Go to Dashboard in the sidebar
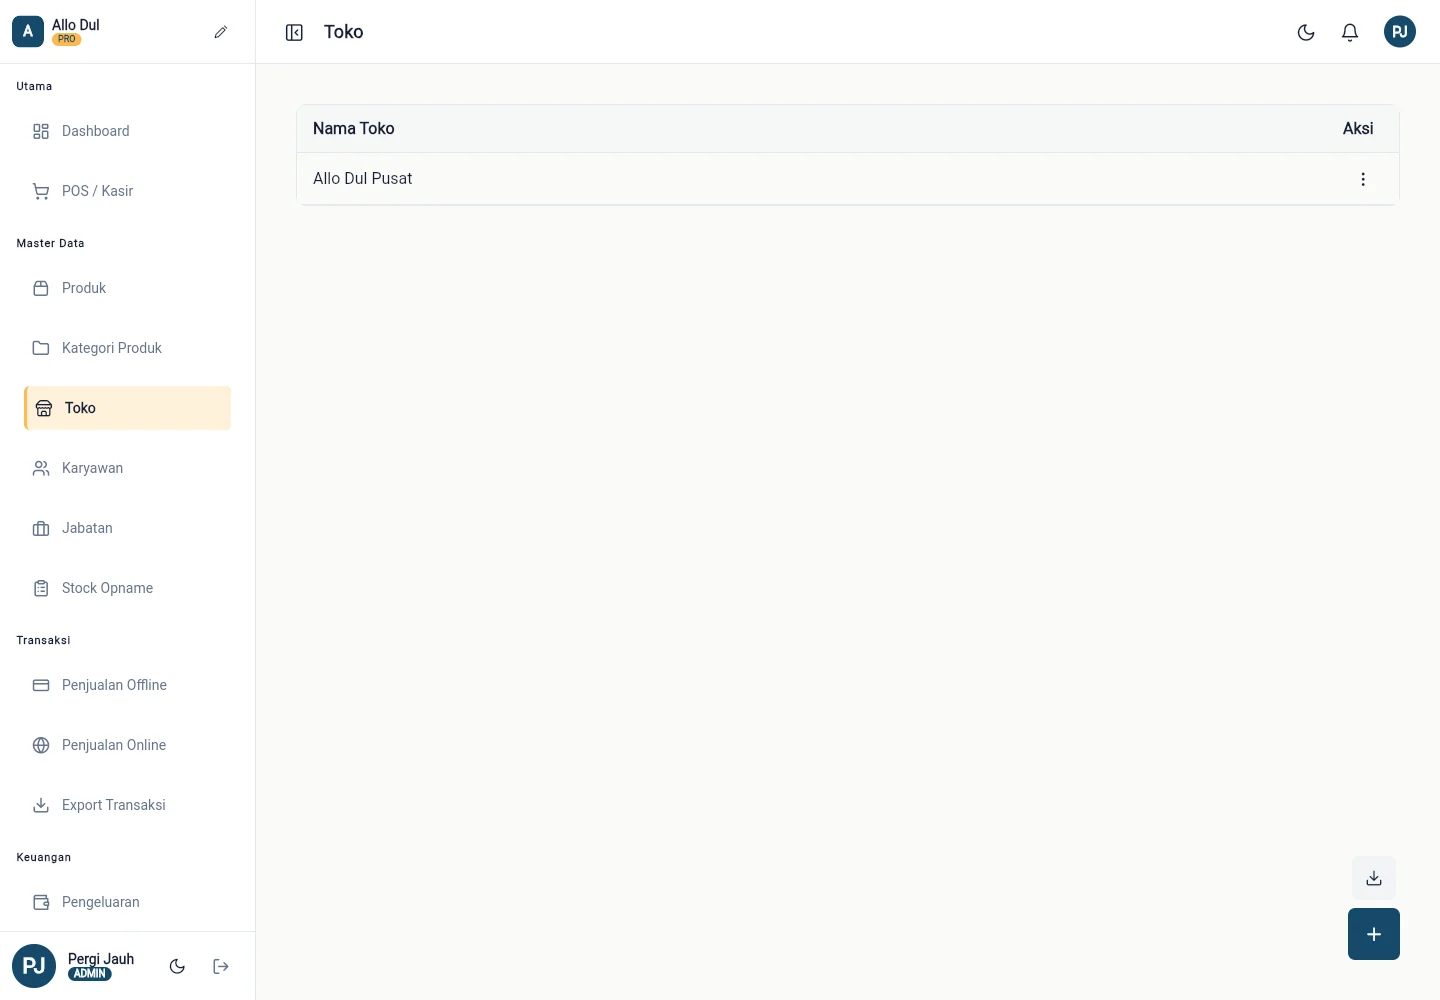Viewport: 1440px width, 1000px height. coord(128,131)
